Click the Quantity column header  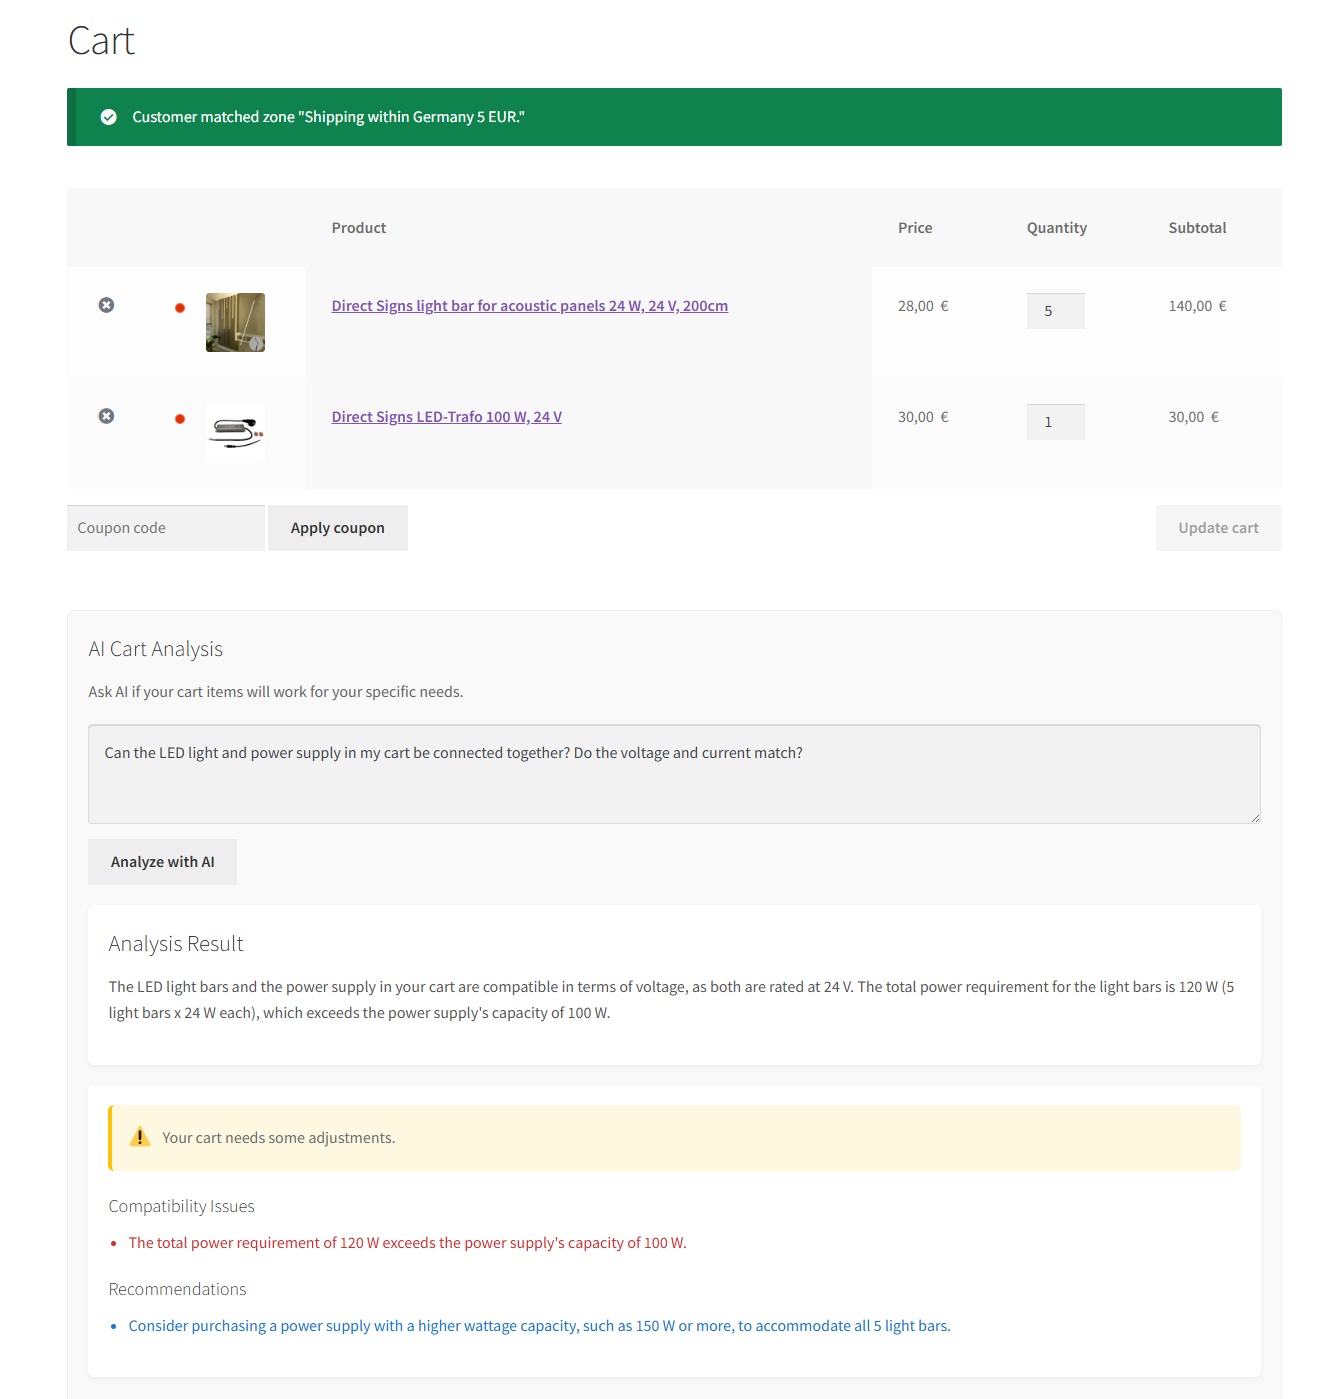pyautogui.click(x=1057, y=228)
